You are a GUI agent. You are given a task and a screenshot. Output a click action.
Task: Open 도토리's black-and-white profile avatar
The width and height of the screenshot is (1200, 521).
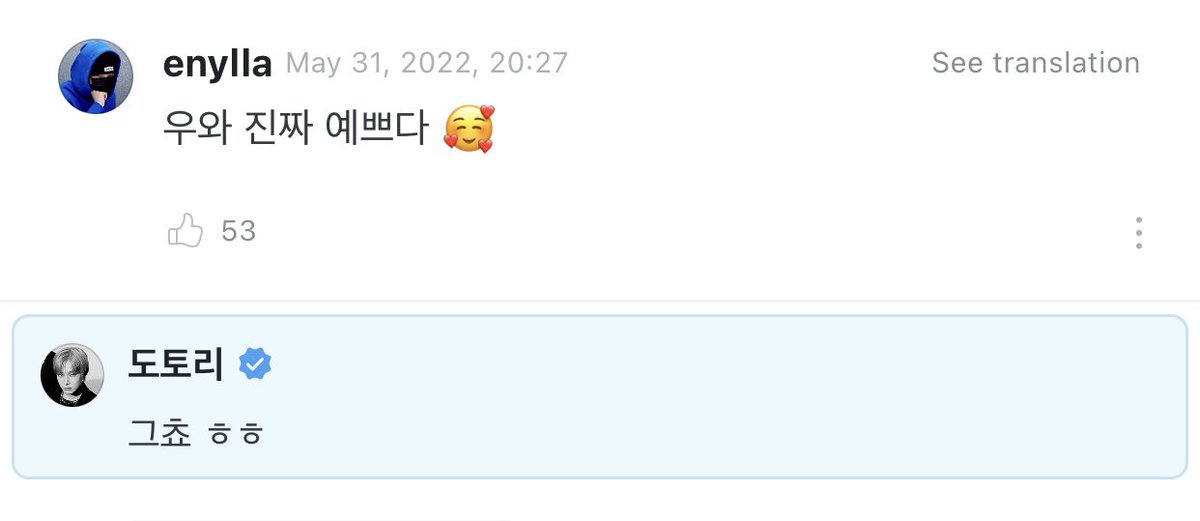tap(72, 375)
